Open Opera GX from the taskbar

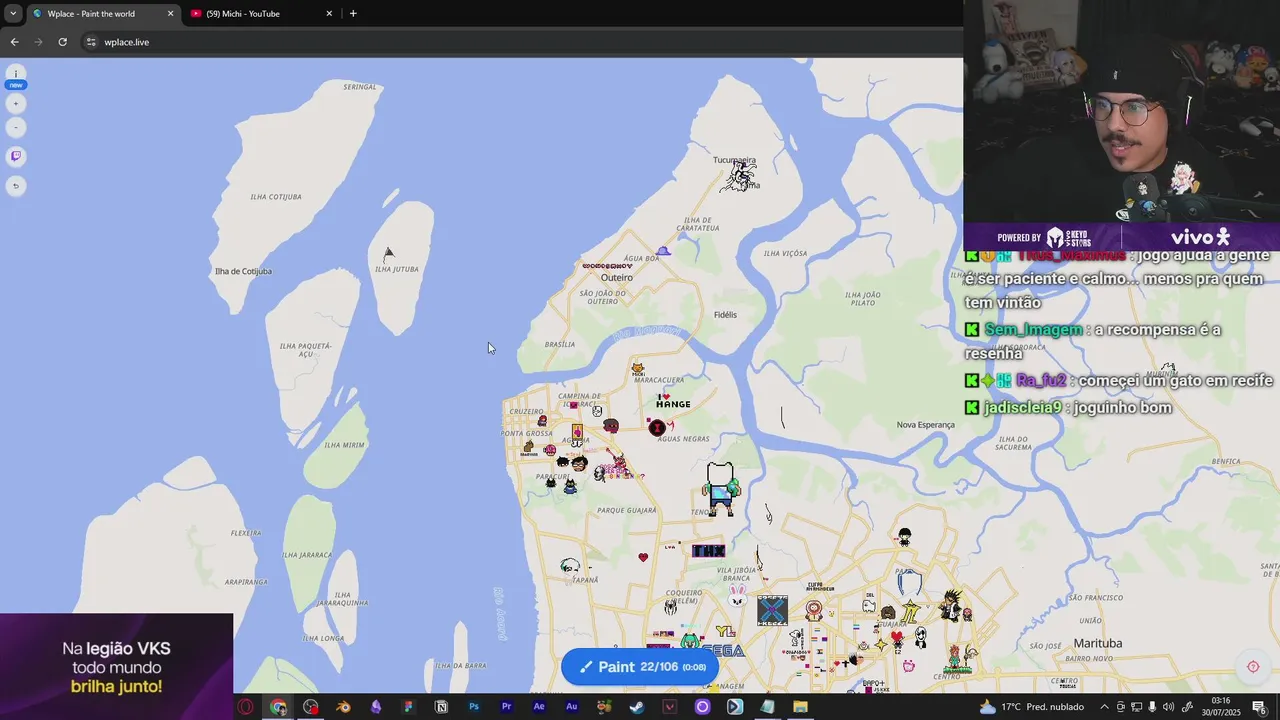click(x=245, y=707)
